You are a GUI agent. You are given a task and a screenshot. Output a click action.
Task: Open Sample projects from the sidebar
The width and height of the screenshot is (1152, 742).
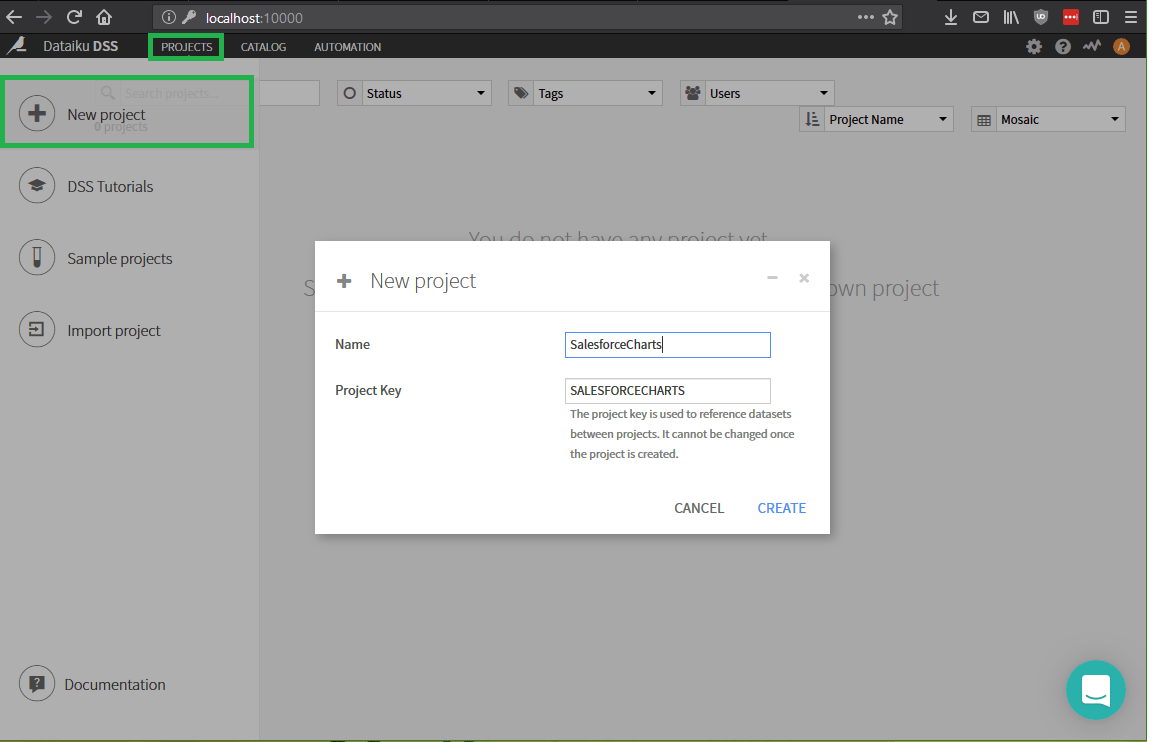37,257
